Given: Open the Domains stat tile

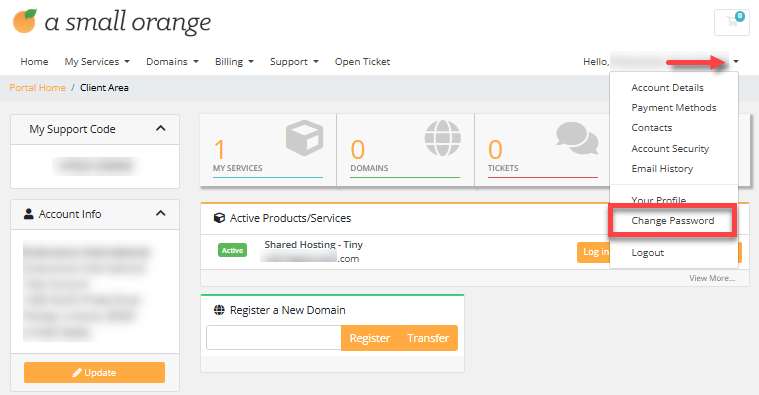Looking at the screenshot, I should pyautogui.click(x=406, y=150).
